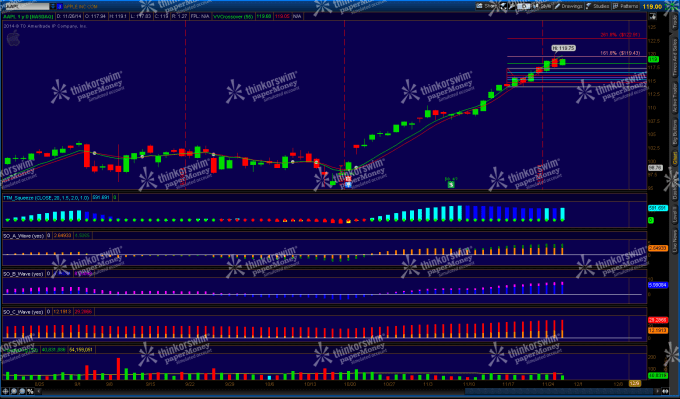
Task: Click the pointer icon above the price axis
Action: tap(652, 16)
